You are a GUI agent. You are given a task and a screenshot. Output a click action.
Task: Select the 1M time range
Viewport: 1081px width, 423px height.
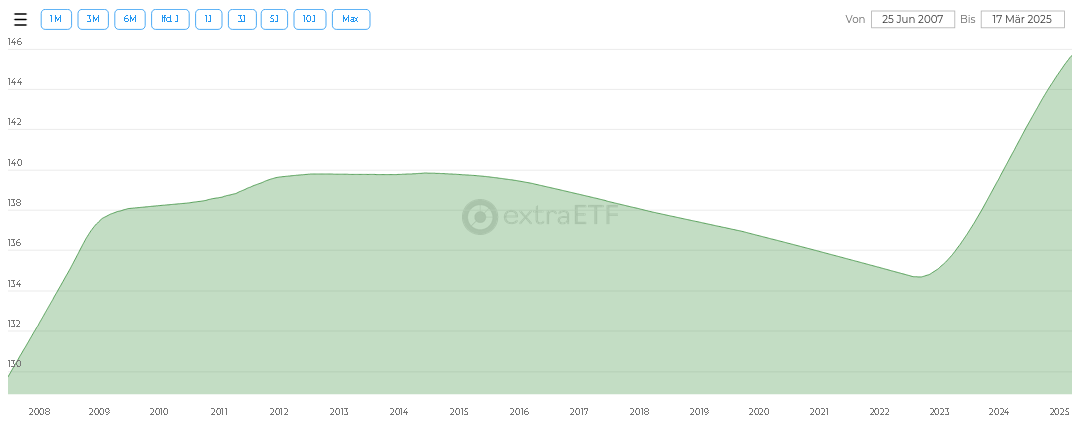click(x=56, y=19)
